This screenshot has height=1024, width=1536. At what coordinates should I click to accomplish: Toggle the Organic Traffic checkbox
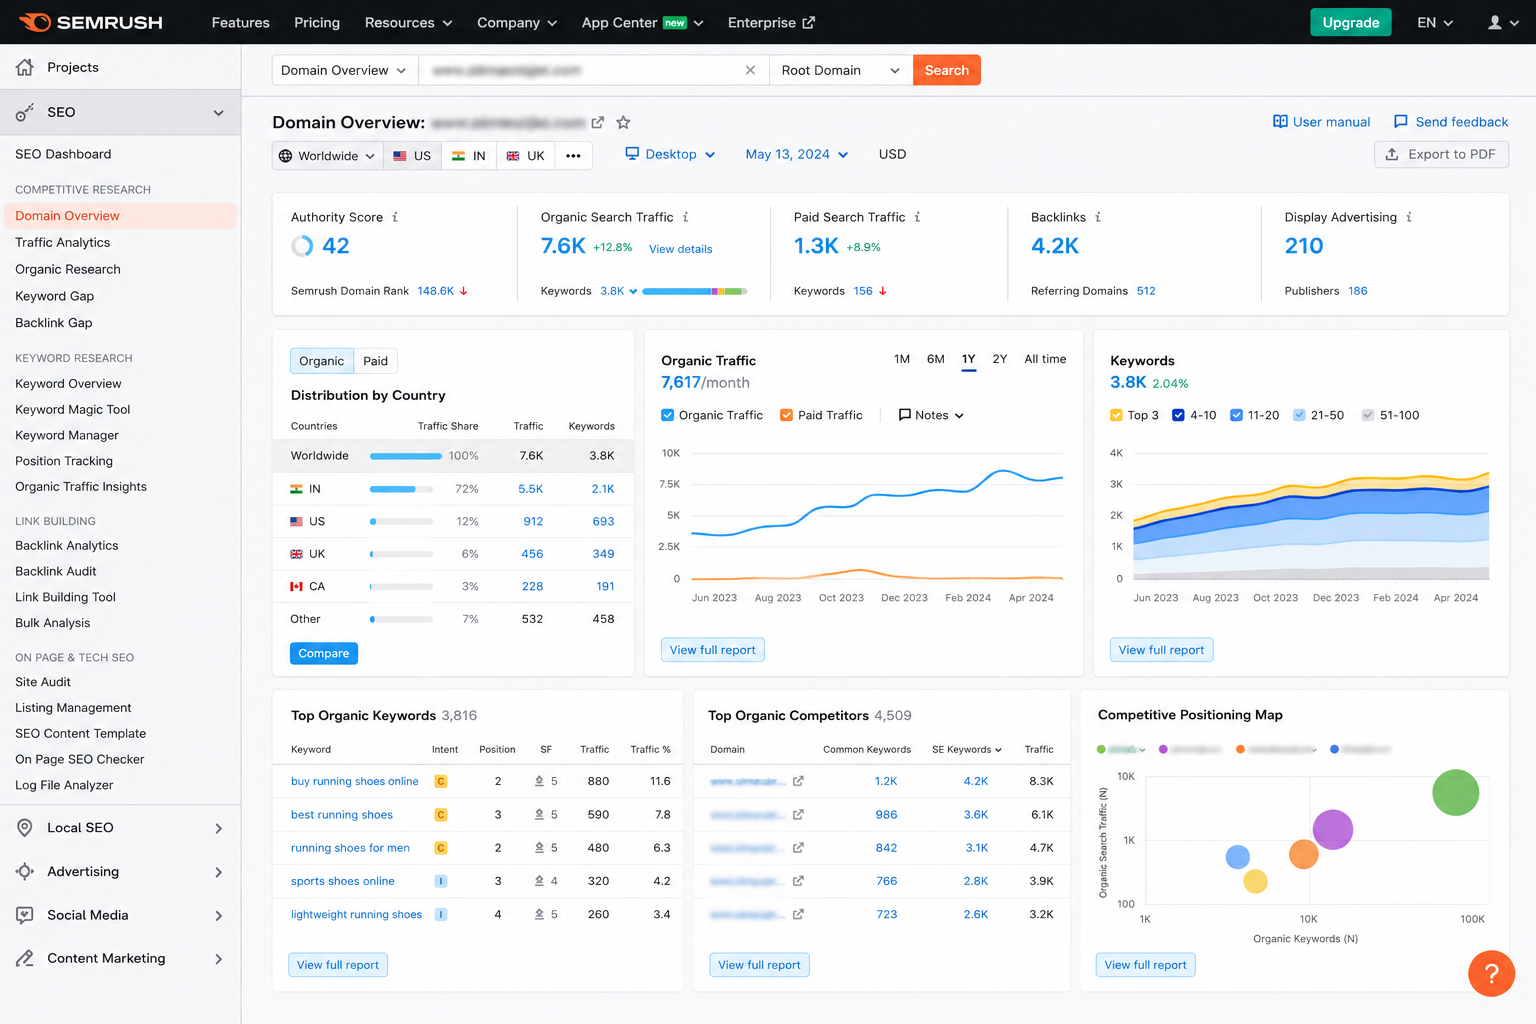(x=667, y=415)
